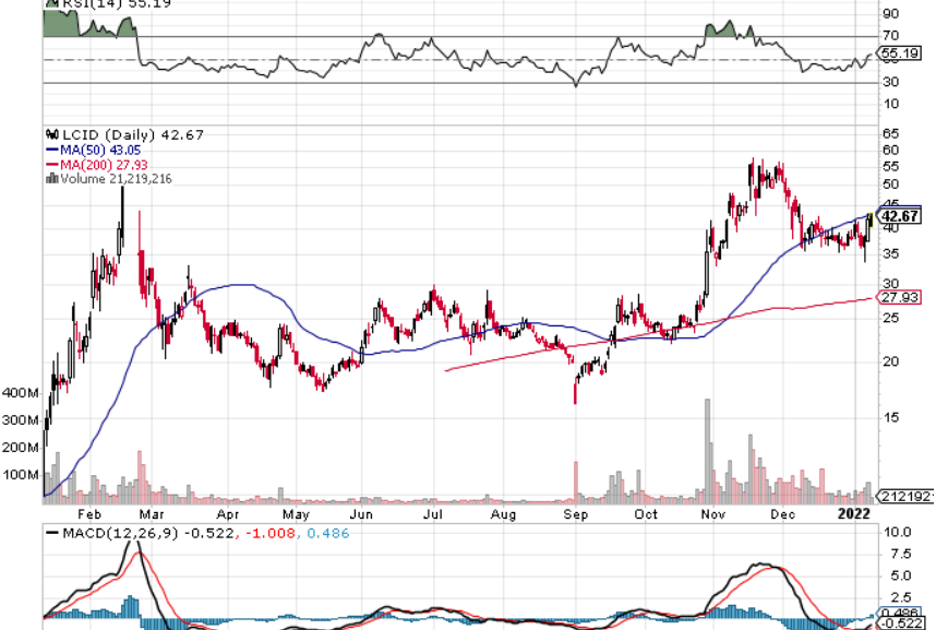The height and width of the screenshot is (630, 936).
Task: Click the '25' price scale label
Action: [891, 318]
